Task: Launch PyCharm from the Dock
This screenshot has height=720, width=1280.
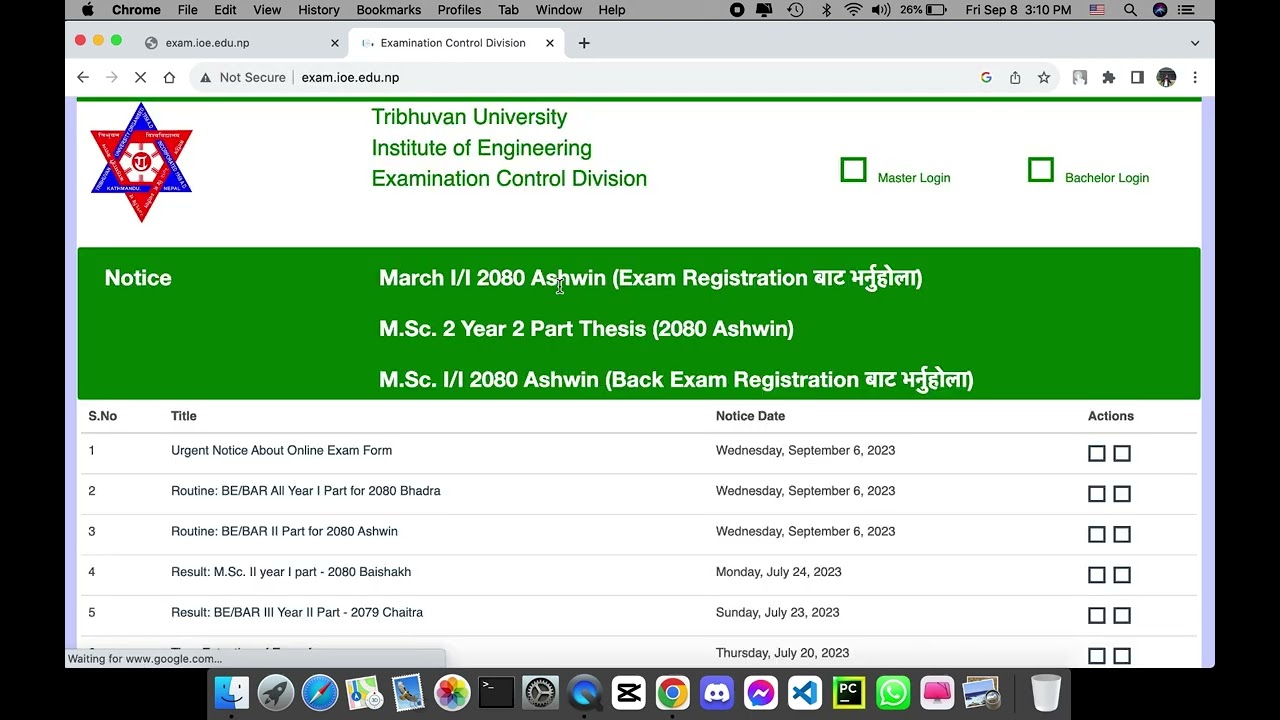Action: pyautogui.click(x=848, y=692)
